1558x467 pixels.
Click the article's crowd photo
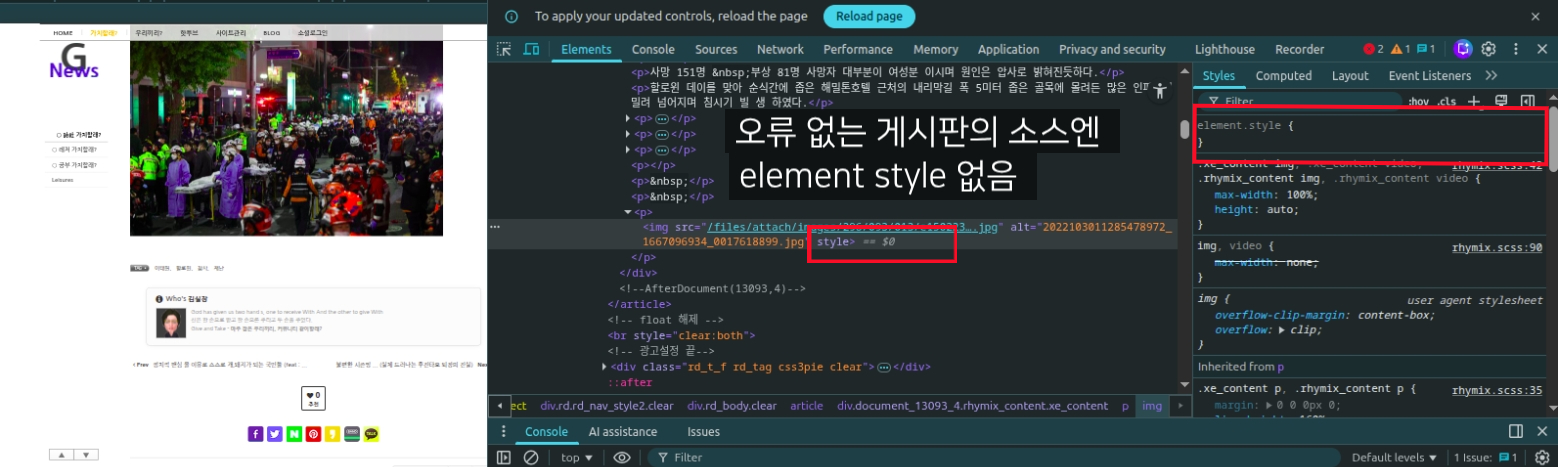286,138
